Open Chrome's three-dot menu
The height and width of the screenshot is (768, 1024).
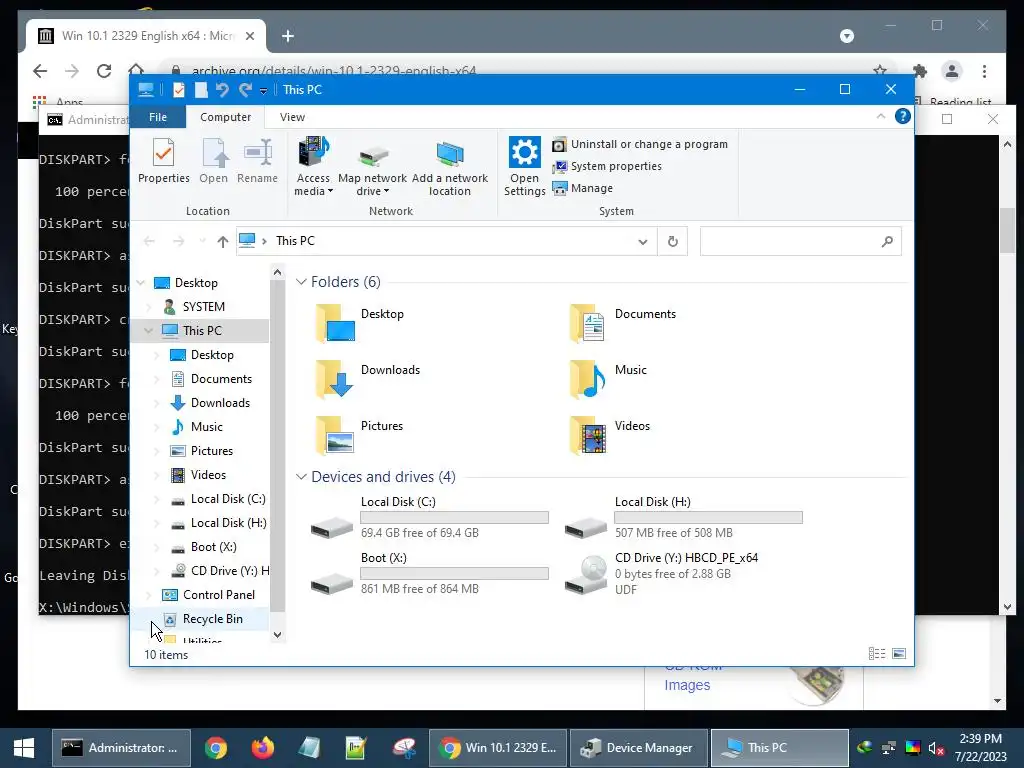pos(984,71)
